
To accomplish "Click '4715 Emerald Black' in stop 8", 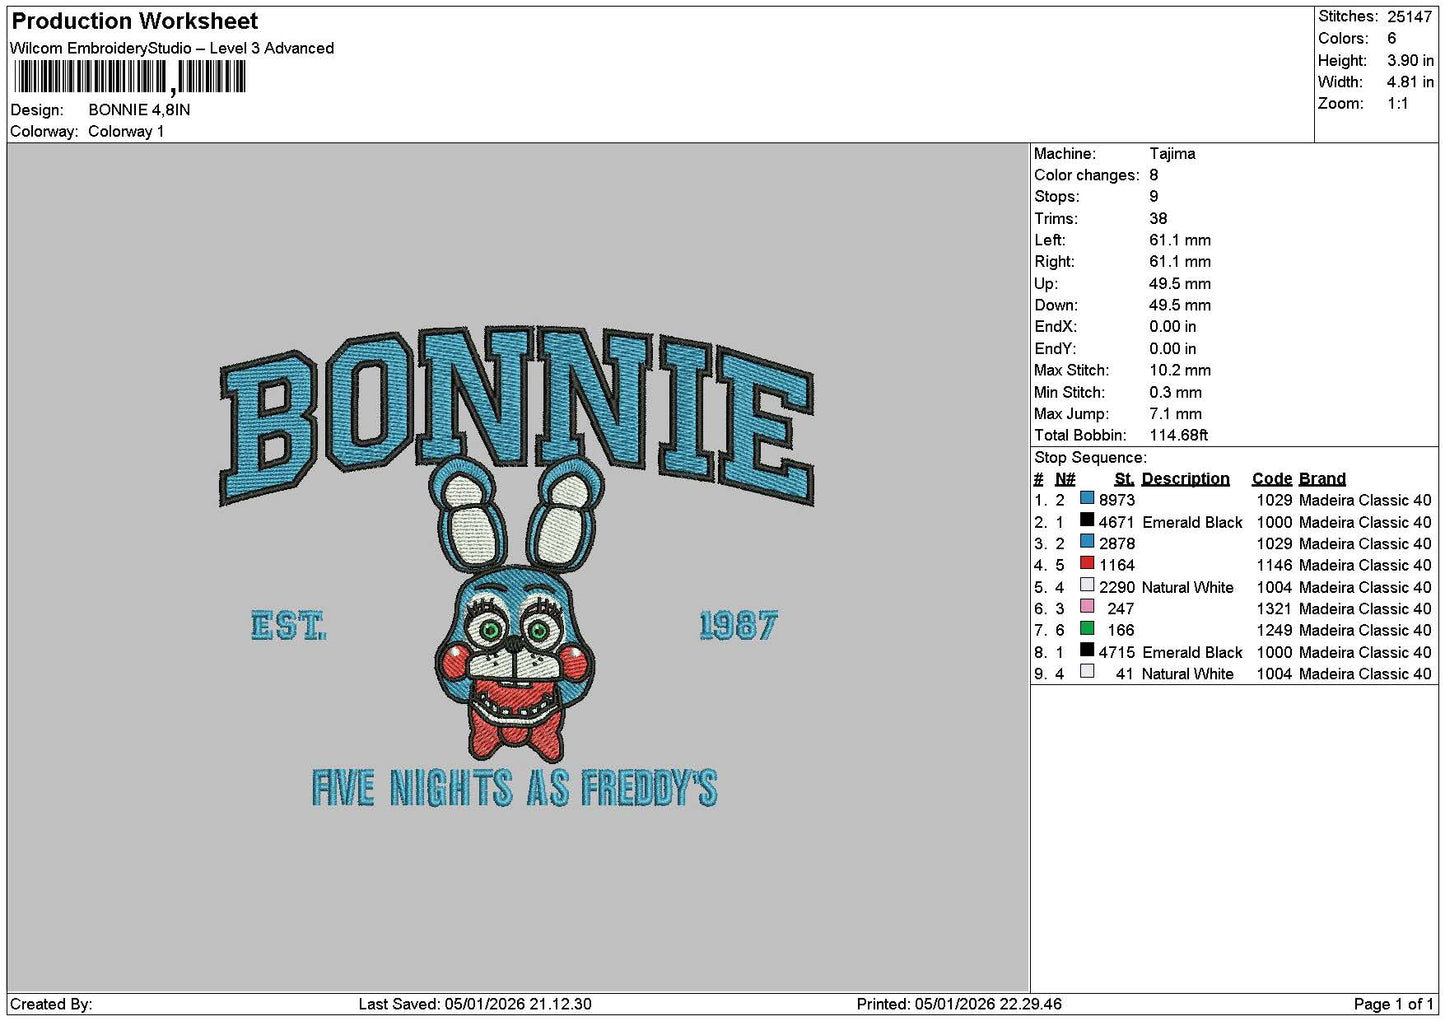I will 1171,653.
